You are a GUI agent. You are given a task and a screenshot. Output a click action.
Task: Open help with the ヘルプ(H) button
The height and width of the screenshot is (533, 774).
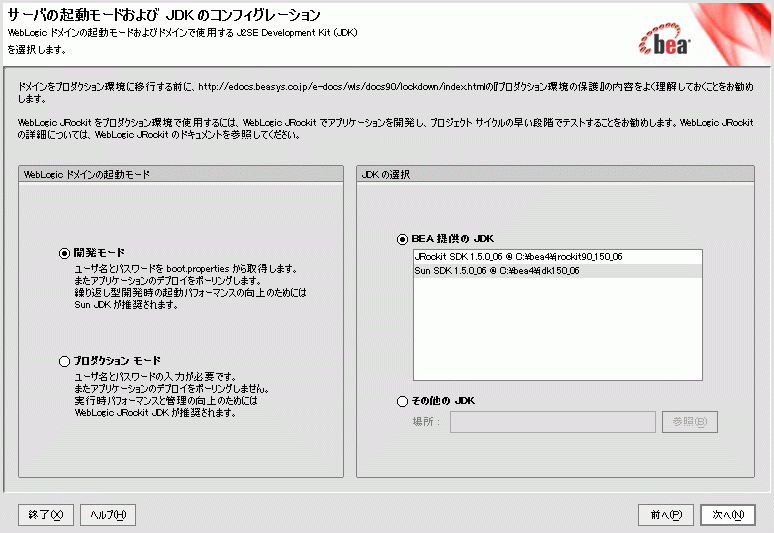click(x=108, y=515)
